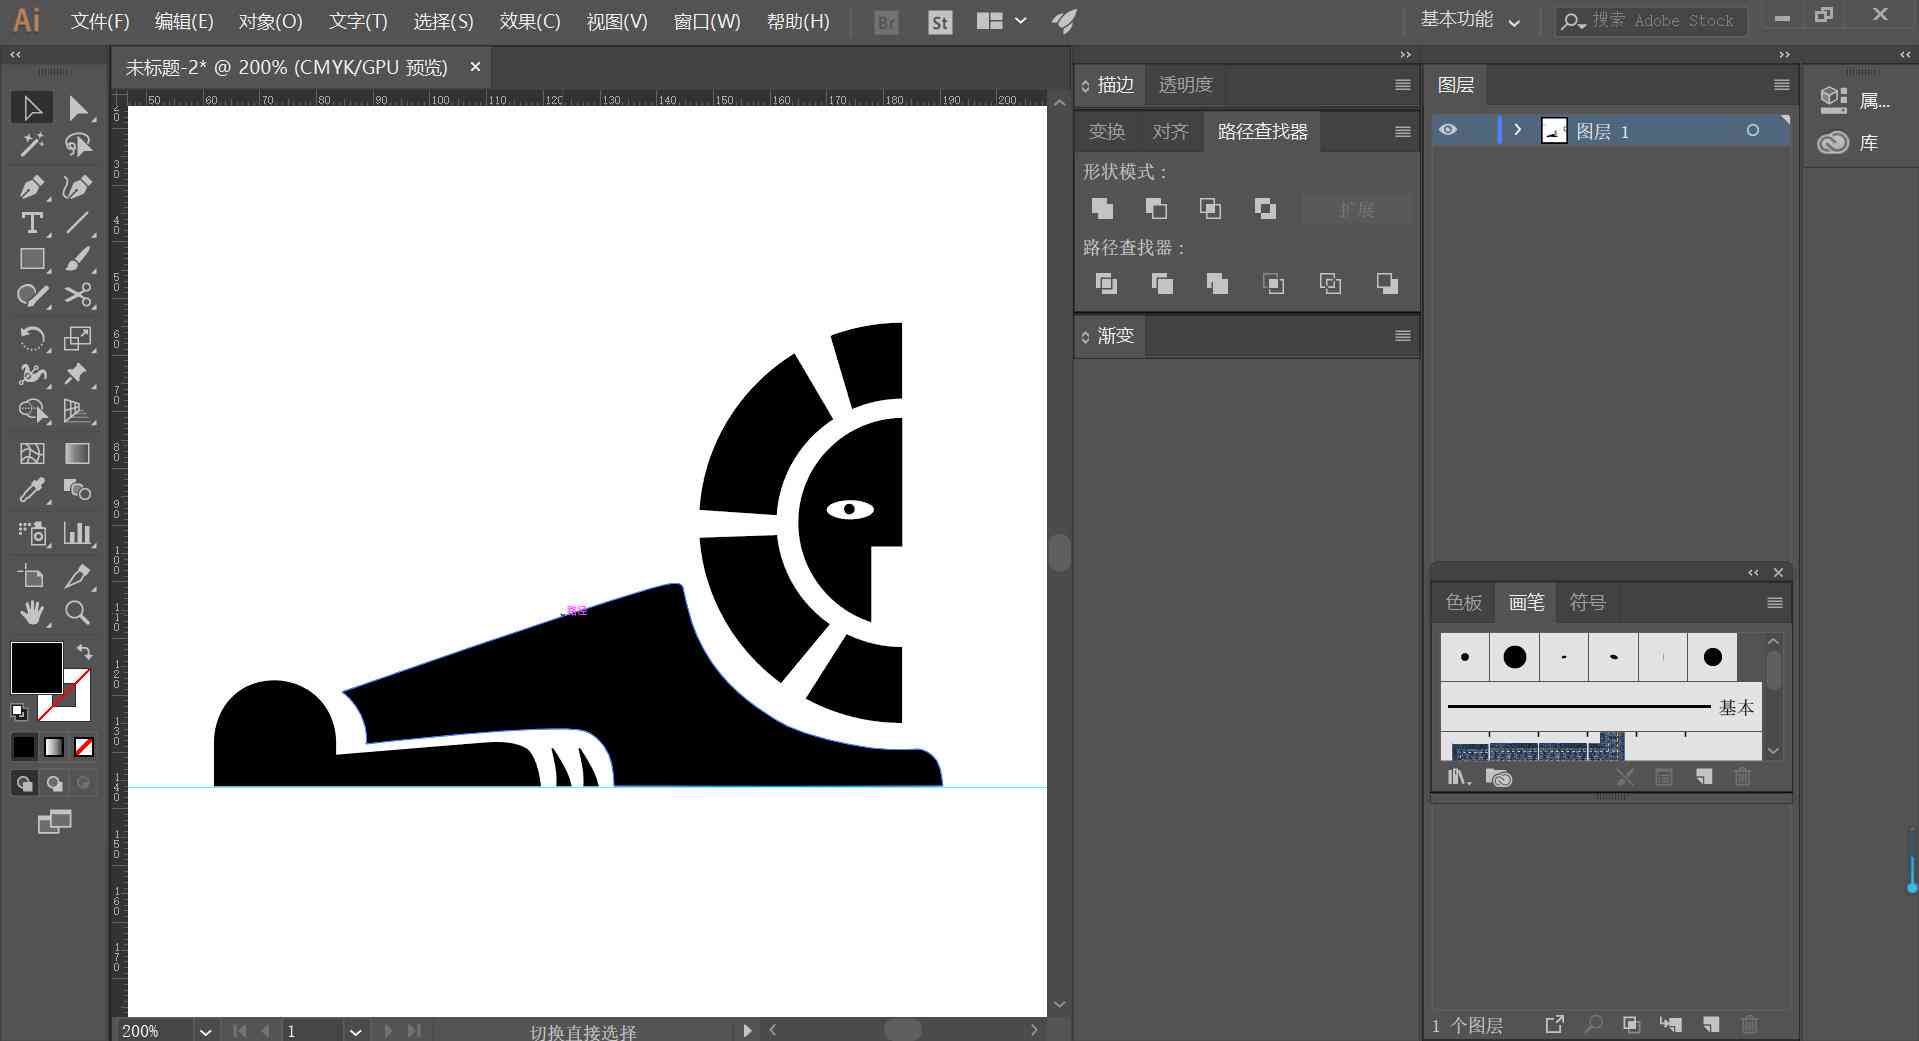
Task: Select the Rotate tool
Action: coord(31,338)
